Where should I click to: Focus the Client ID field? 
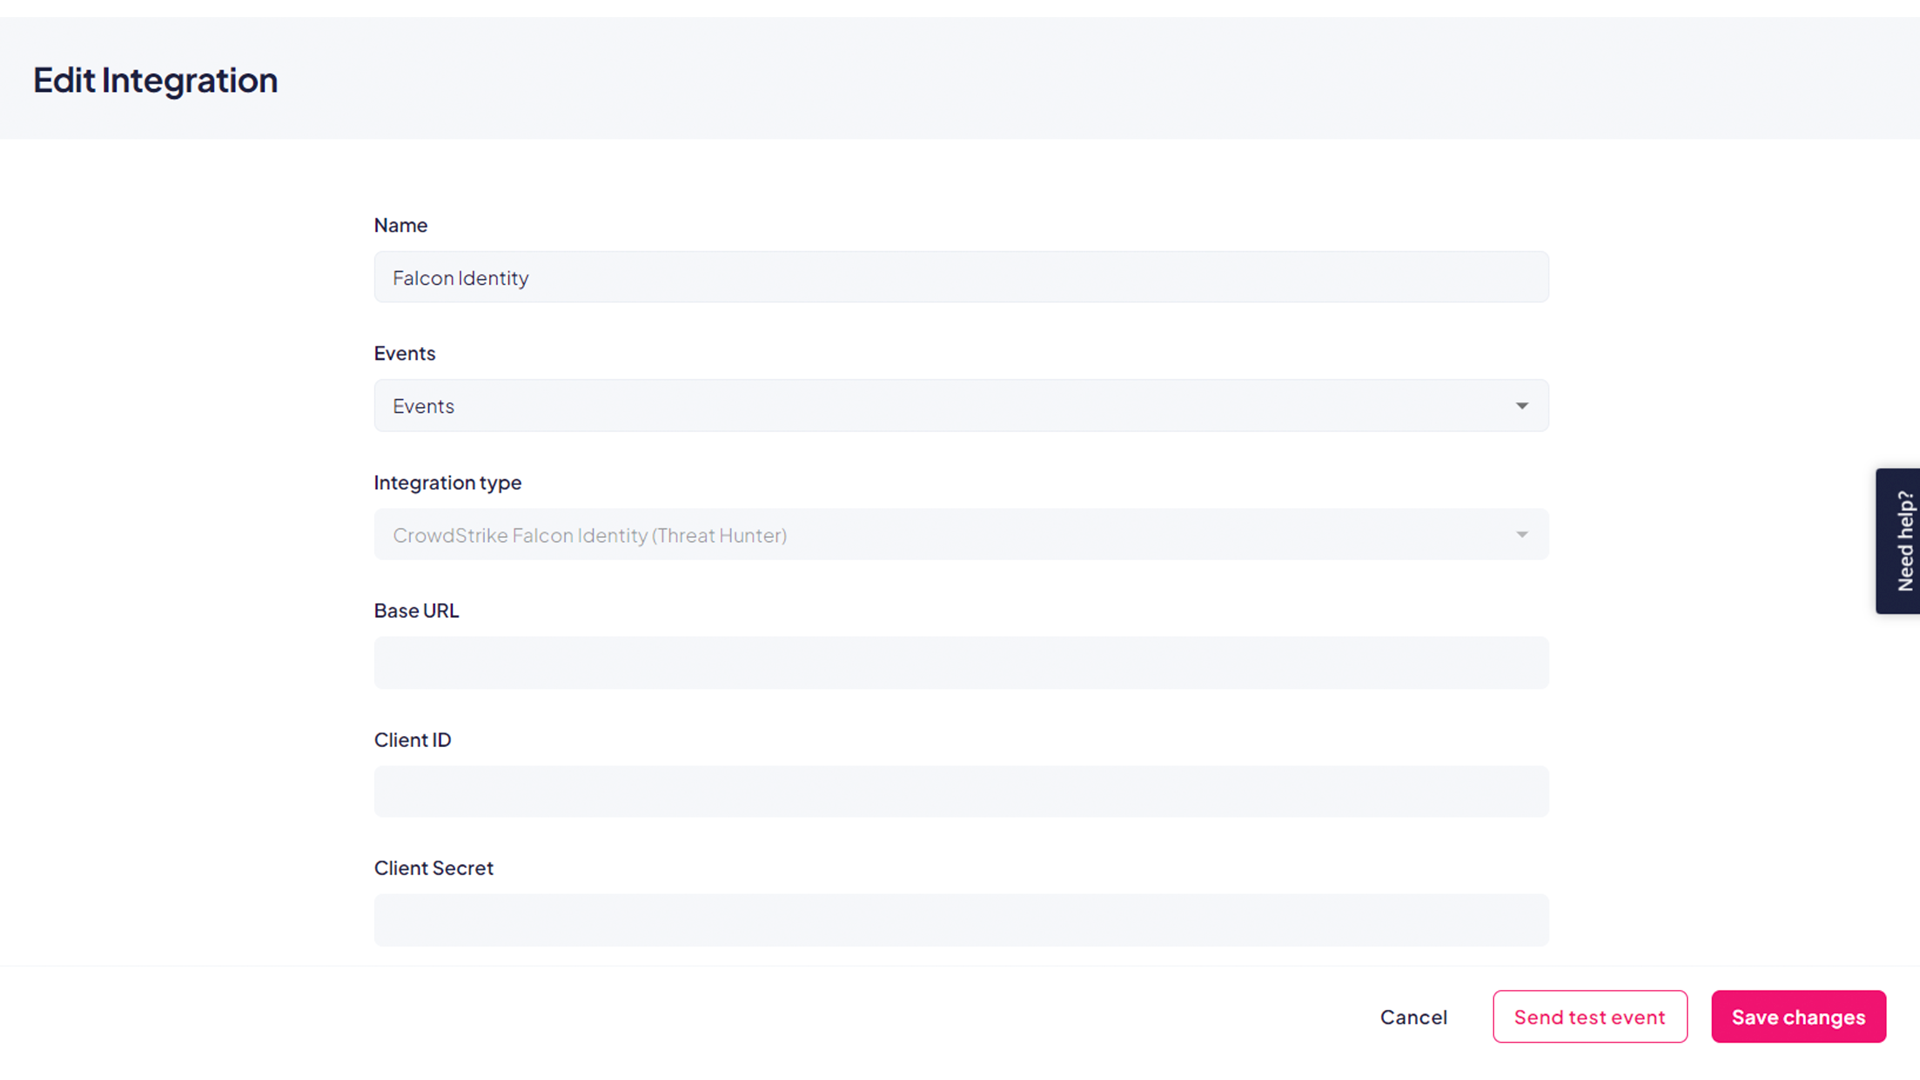click(961, 791)
